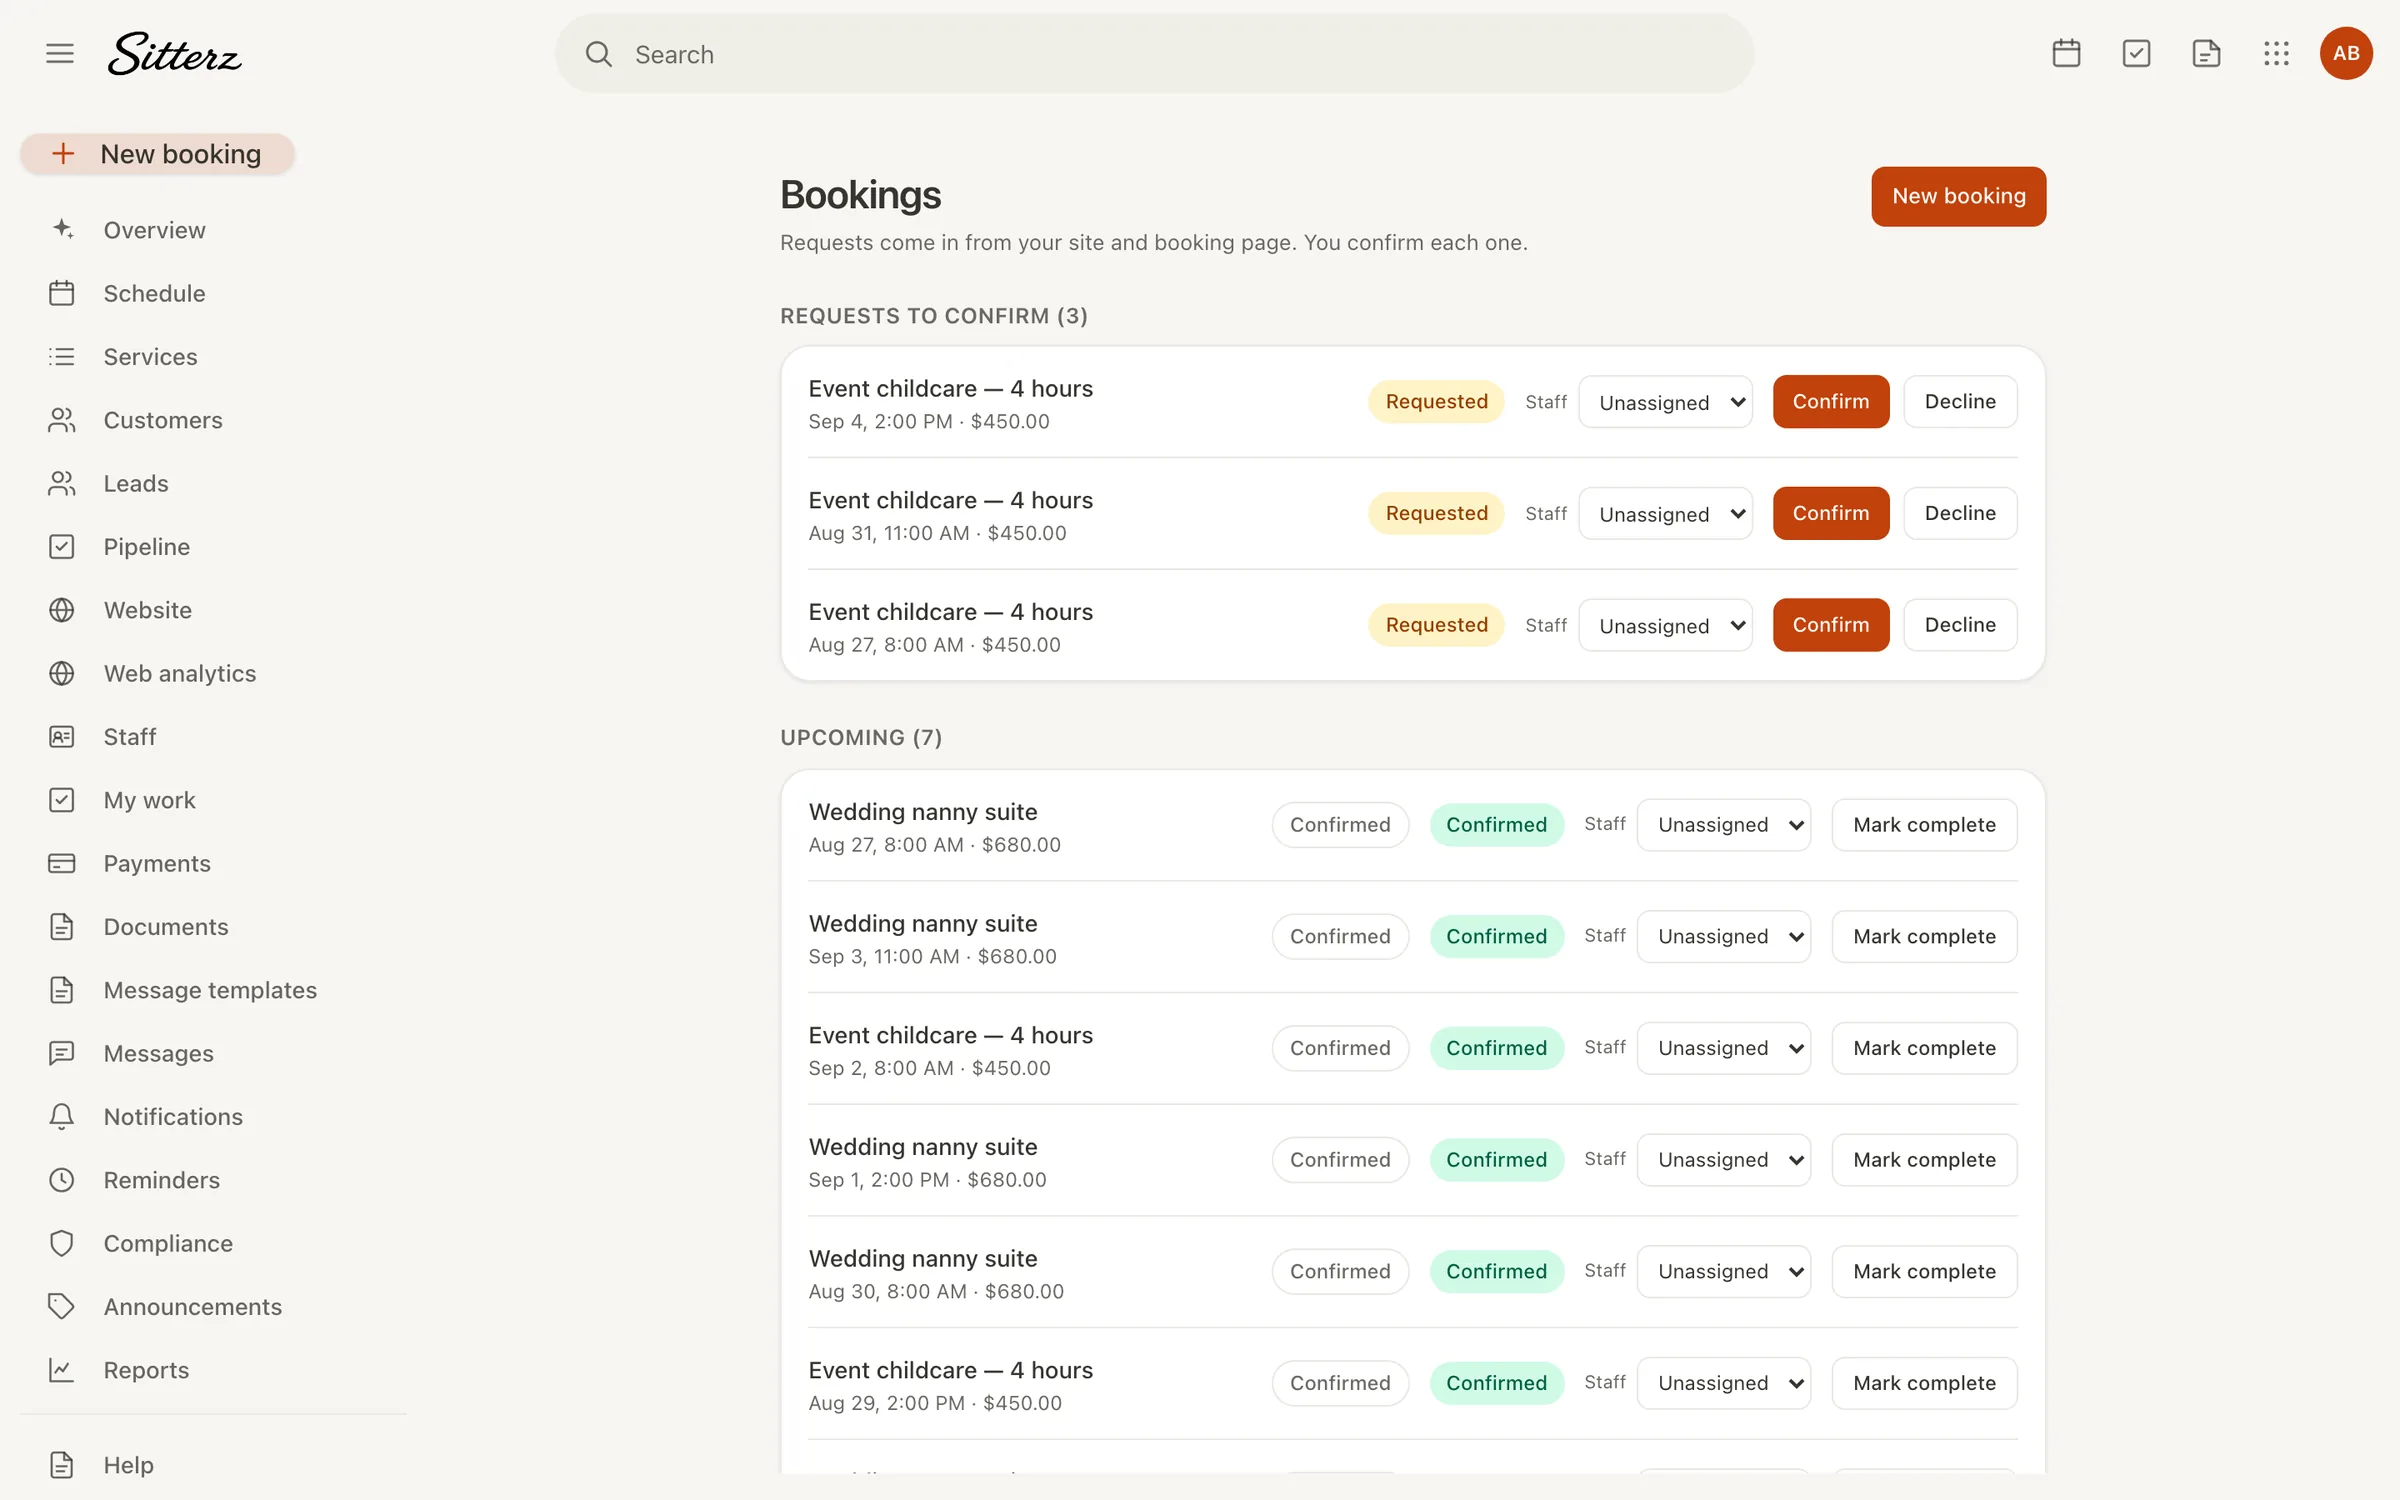Open the apps grid icon

[2276, 53]
